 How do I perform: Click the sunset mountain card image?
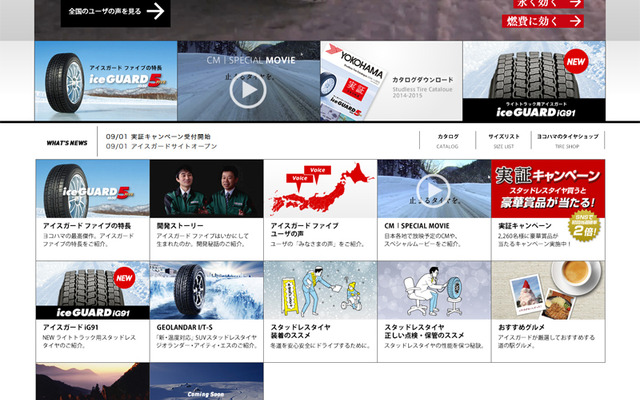[x=93, y=382]
